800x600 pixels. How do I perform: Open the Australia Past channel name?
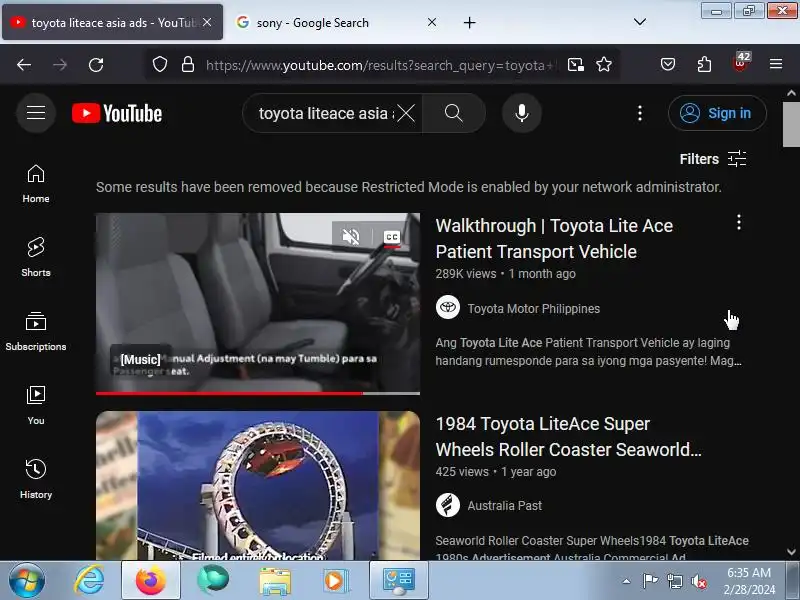tap(505, 506)
